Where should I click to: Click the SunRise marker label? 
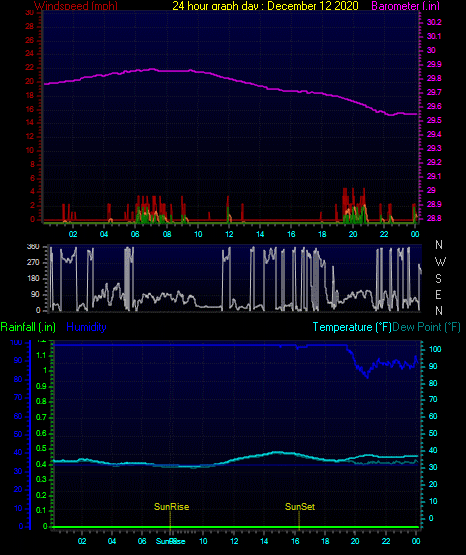(171, 507)
